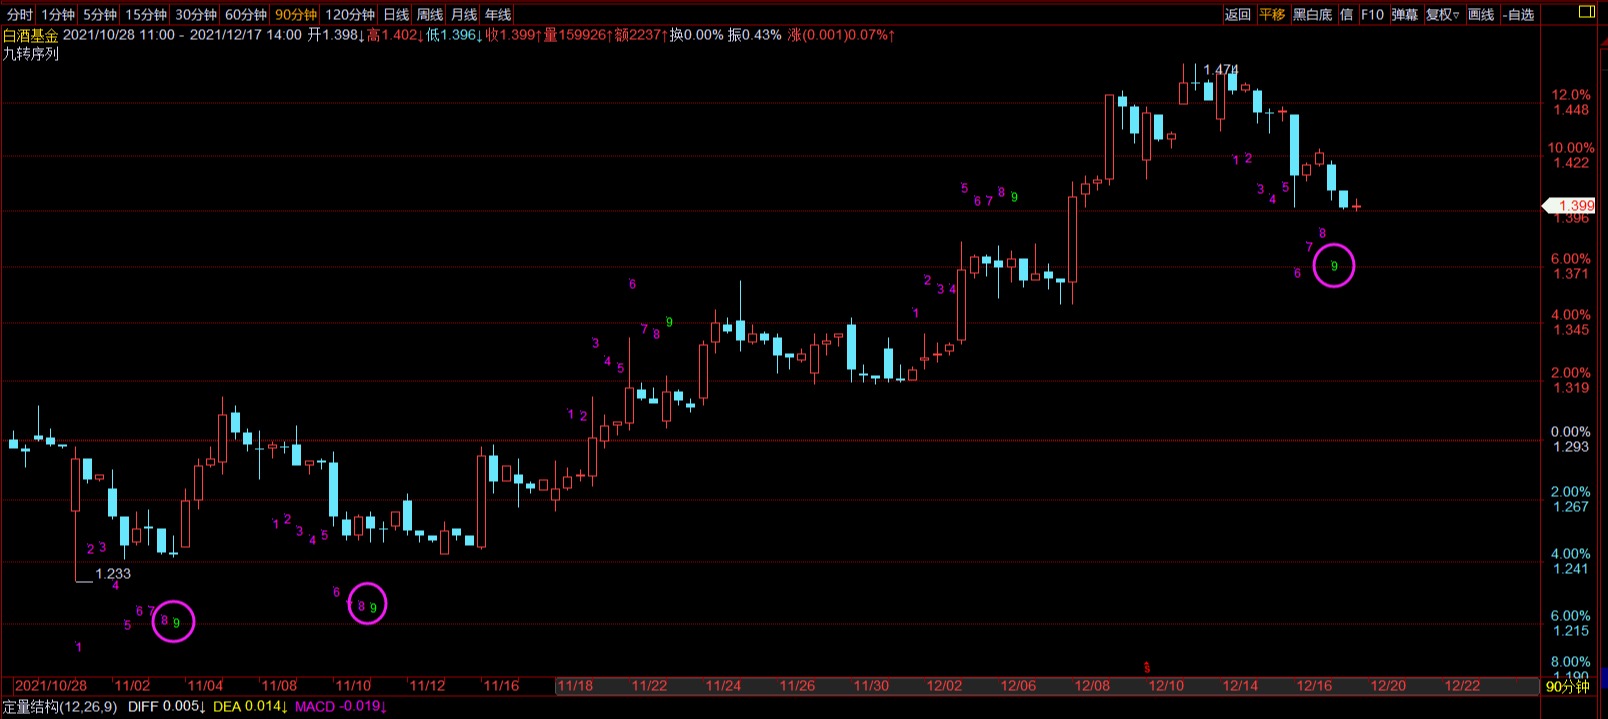The width and height of the screenshot is (1608, 719).
Task: Select the highlighted 90分钟 period tab
Action: [x=296, y=15]
